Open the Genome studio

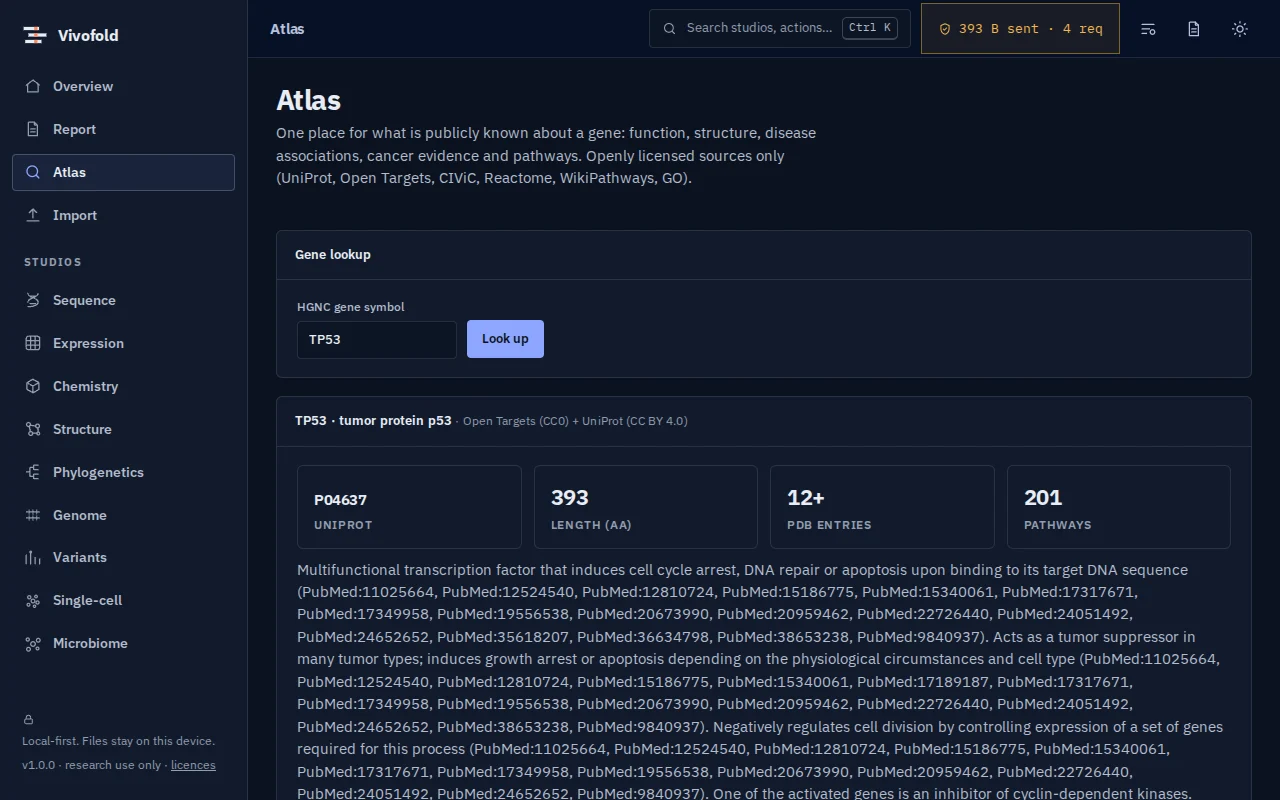(124, 515)
